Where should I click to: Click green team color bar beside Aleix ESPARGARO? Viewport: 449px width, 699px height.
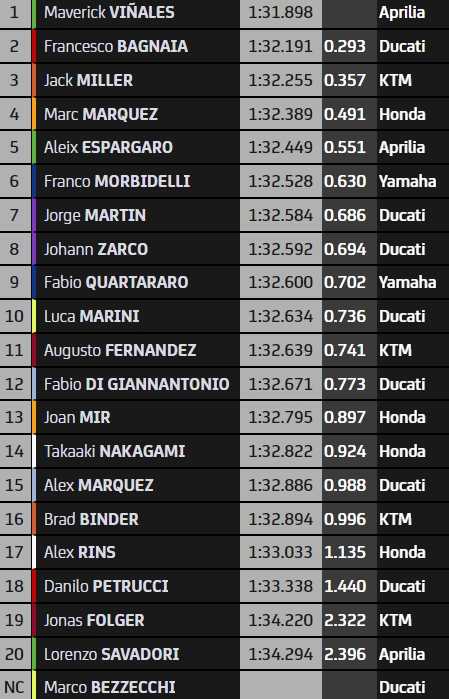coord(34,148)
